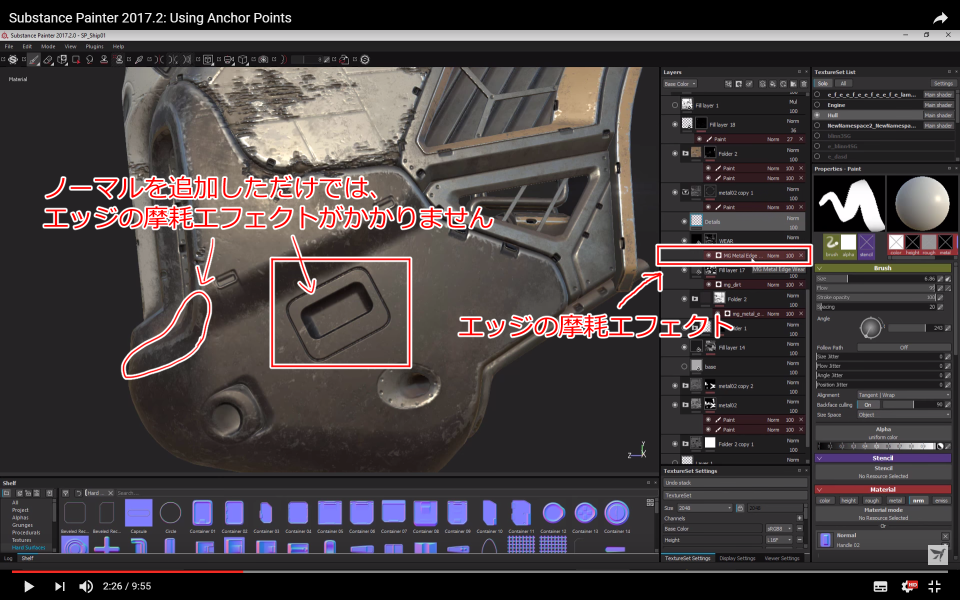The image size is (960, 600).
Task: Click the add folder icon in Layers
Action: (793, 84)
